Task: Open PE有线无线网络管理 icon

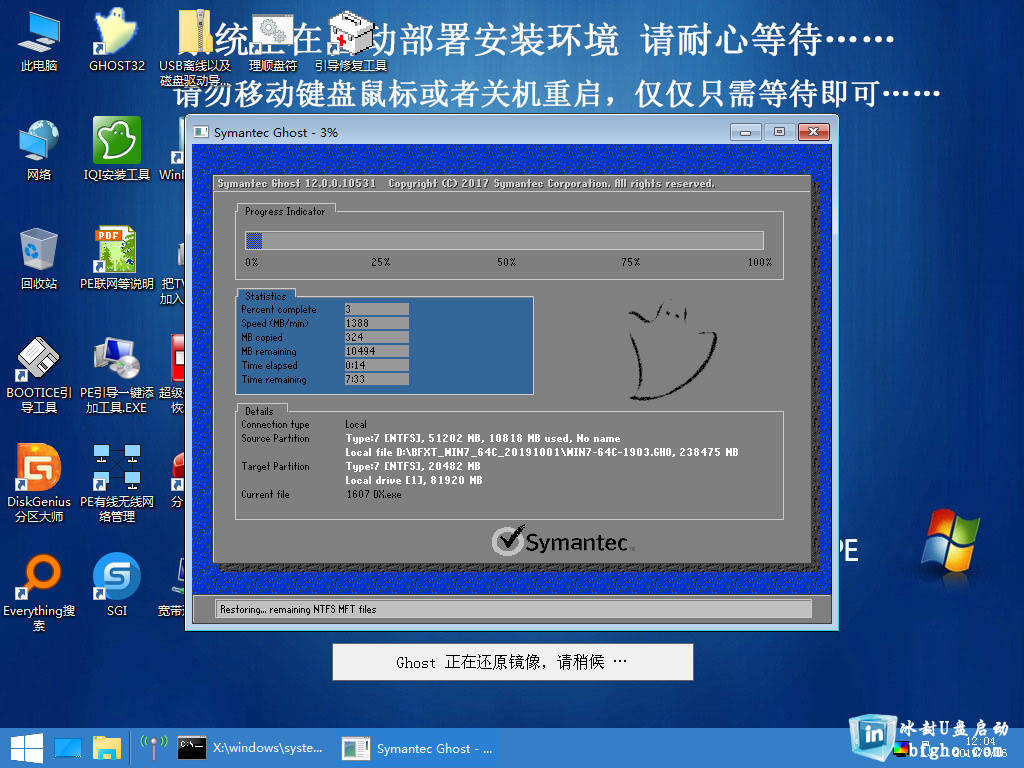Action: point(116,483)
